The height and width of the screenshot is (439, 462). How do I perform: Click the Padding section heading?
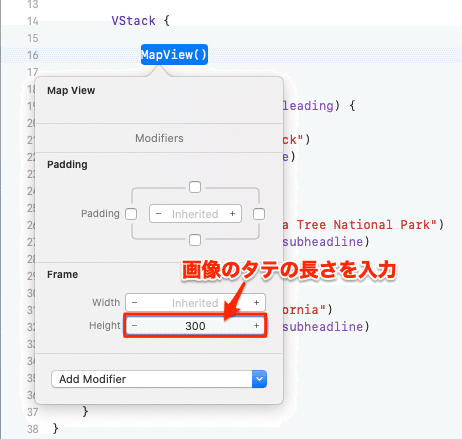click(67, 164)
